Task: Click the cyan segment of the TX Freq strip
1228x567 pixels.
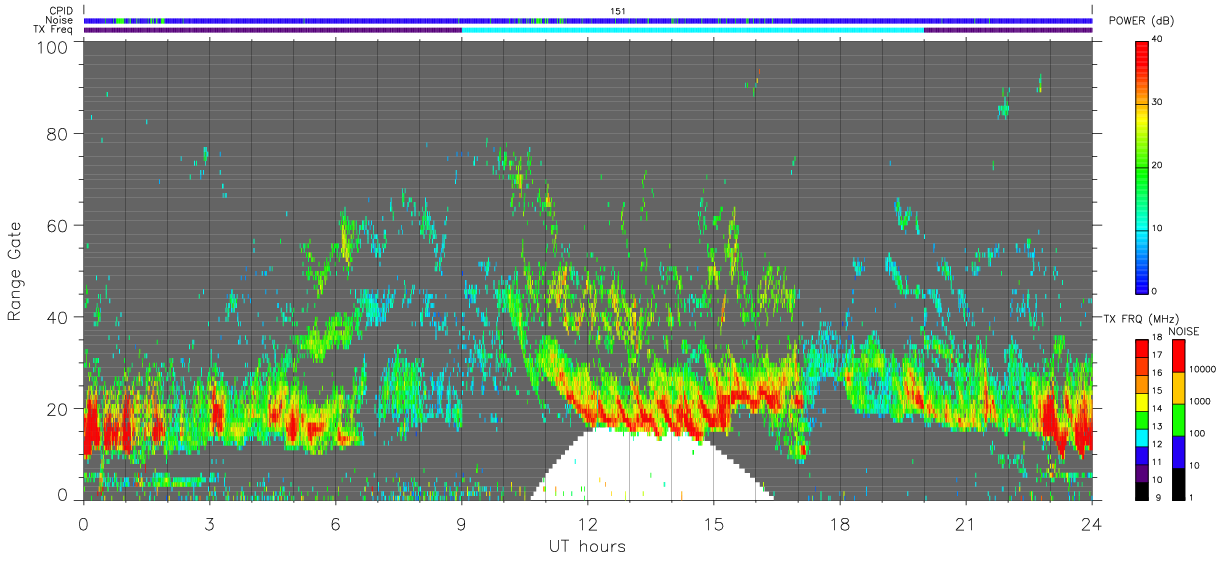Action: click(x=693, y=30)
